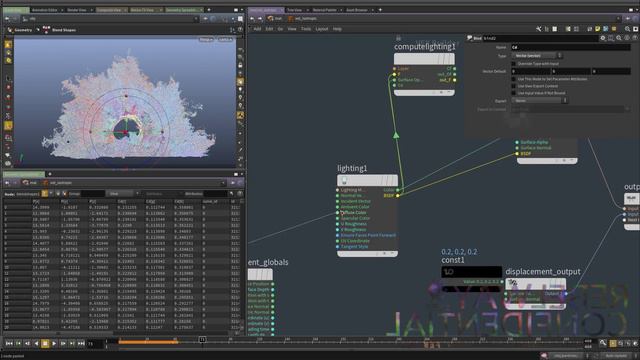
Task: Open the Go menu in network editor
Action: pyautogui.click(x=280, y=29)
